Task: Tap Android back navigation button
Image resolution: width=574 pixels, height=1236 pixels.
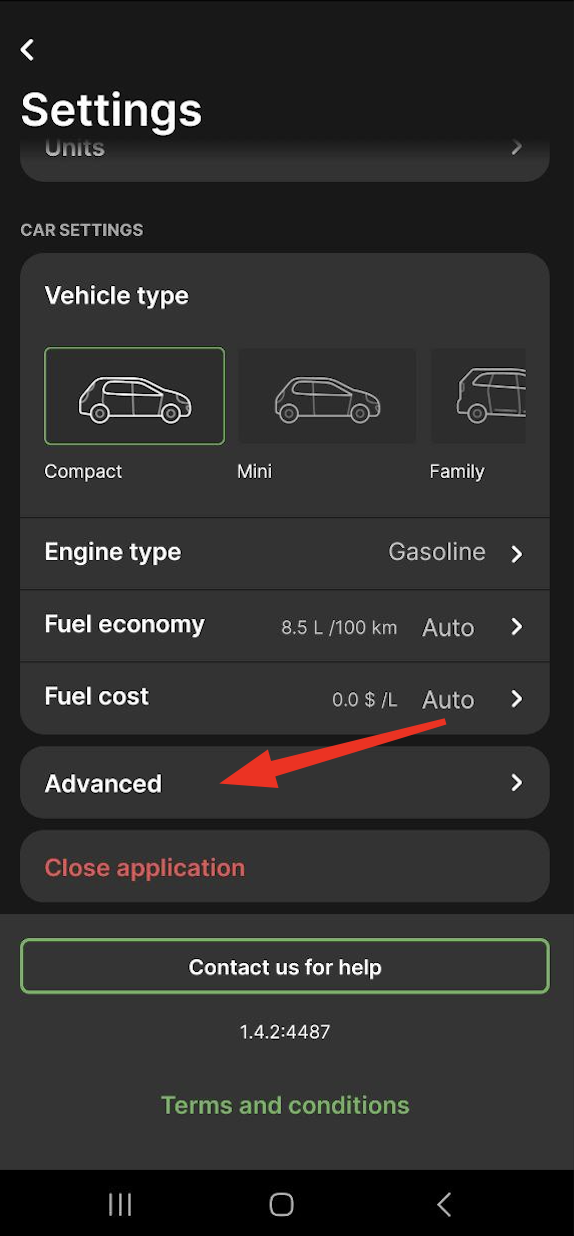Action: [x=445, y=1204]
